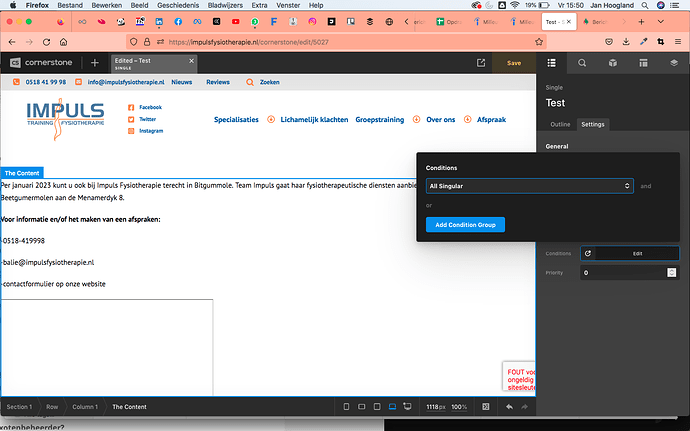Expand the Specialisaties navigation menu
The height and width of the screenshot is (431, 690).
click(237, 120)
